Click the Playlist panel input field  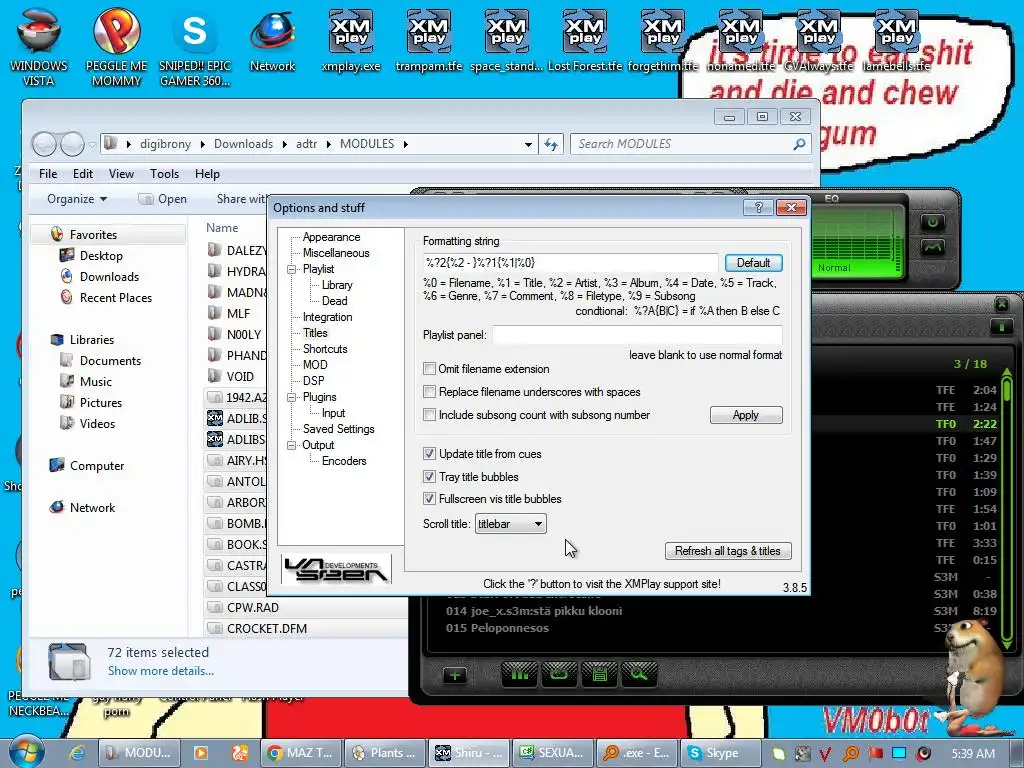pyautogui.click(x=637, y=335)
